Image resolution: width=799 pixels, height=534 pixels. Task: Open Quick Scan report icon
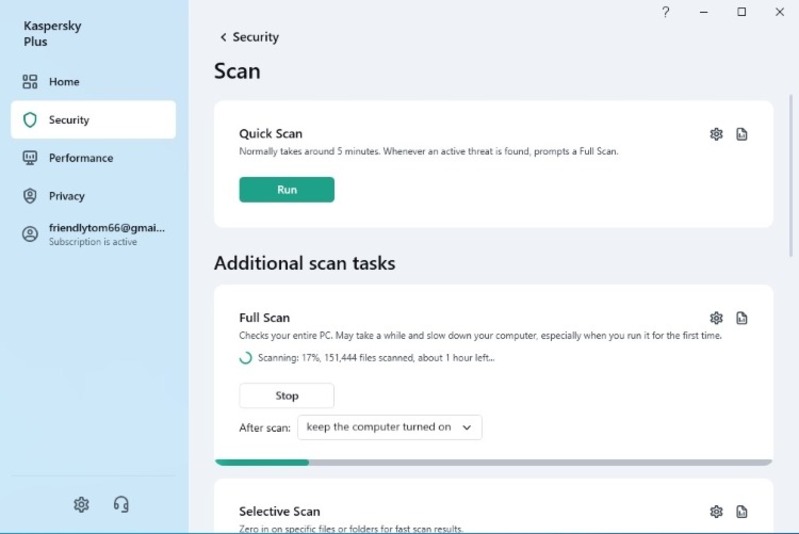(741, 134)
